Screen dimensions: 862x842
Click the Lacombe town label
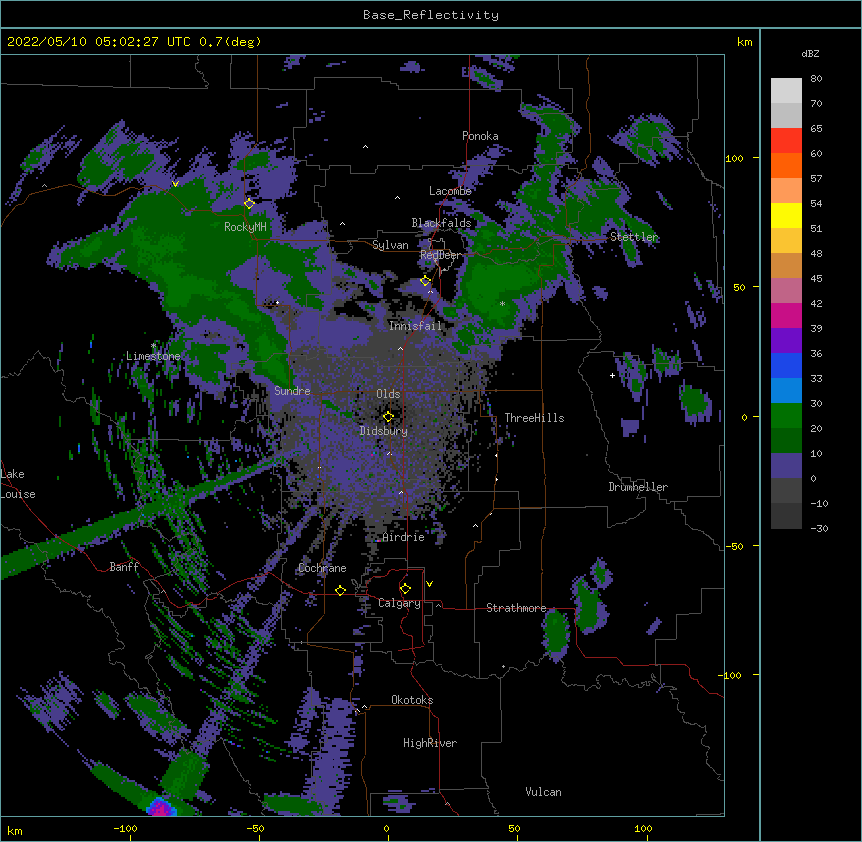450,191
